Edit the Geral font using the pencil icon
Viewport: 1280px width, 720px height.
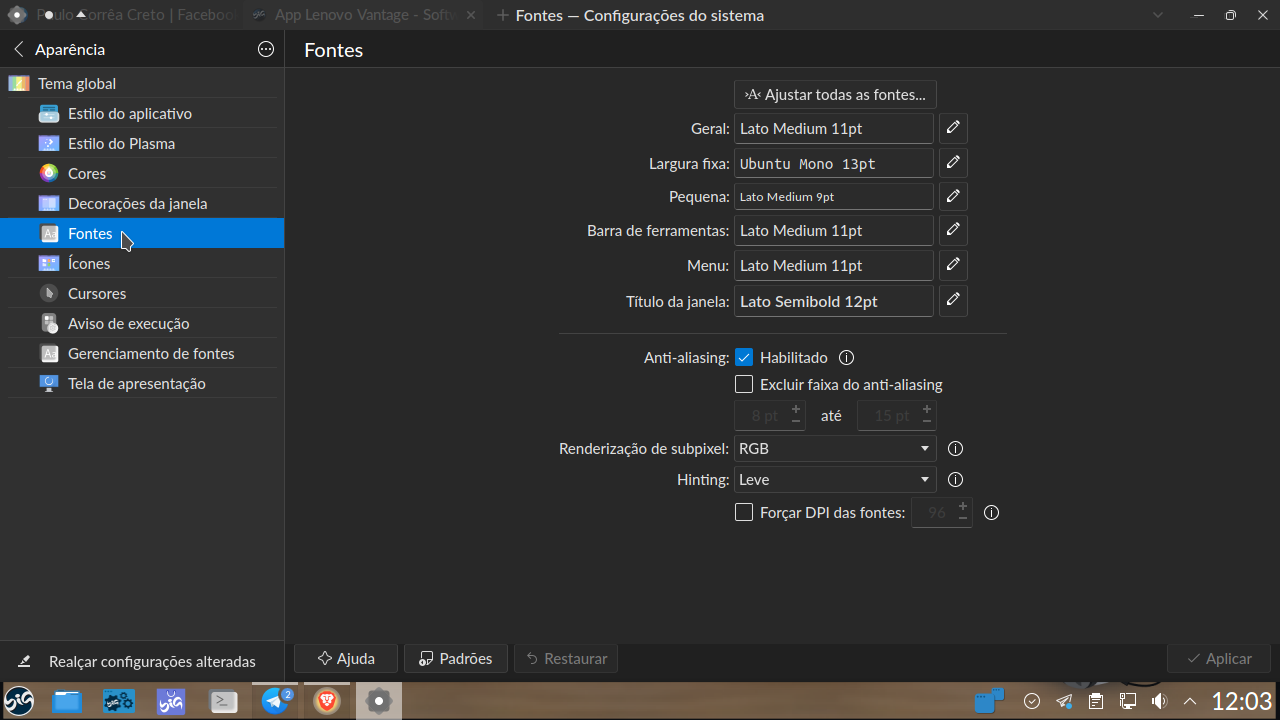[x=952, y=128]
